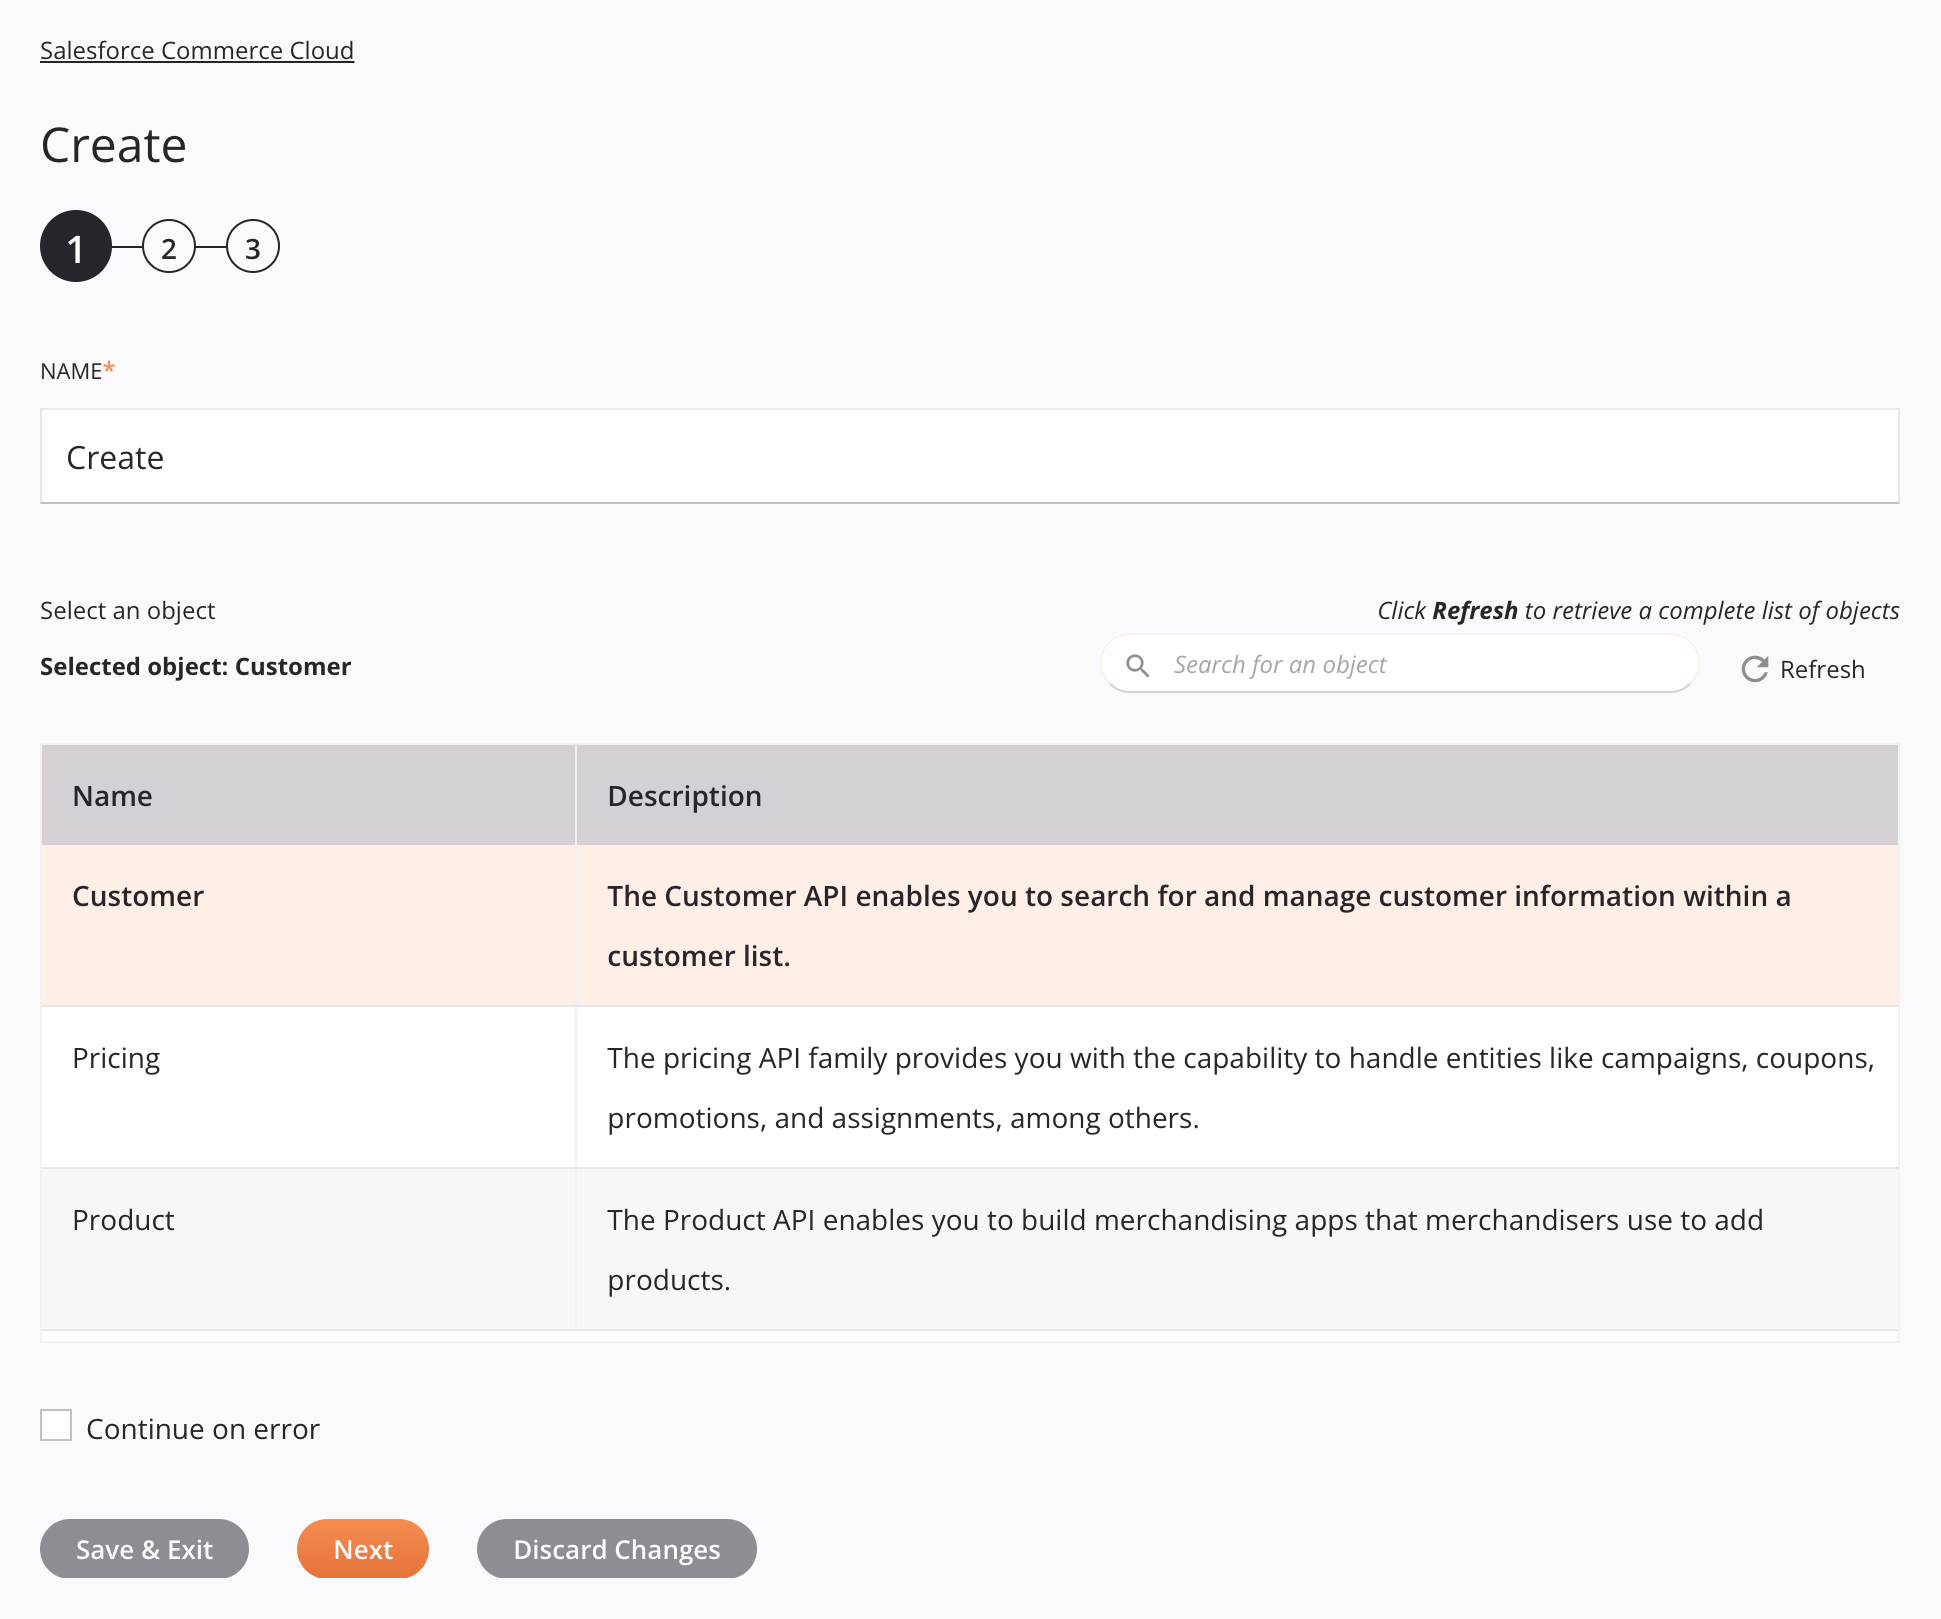Click the Next button to proceed

(x=363, y=1548)
